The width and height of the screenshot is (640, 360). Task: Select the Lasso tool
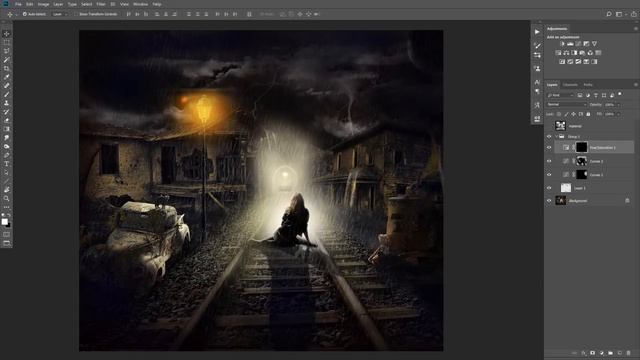click(7, 51)
